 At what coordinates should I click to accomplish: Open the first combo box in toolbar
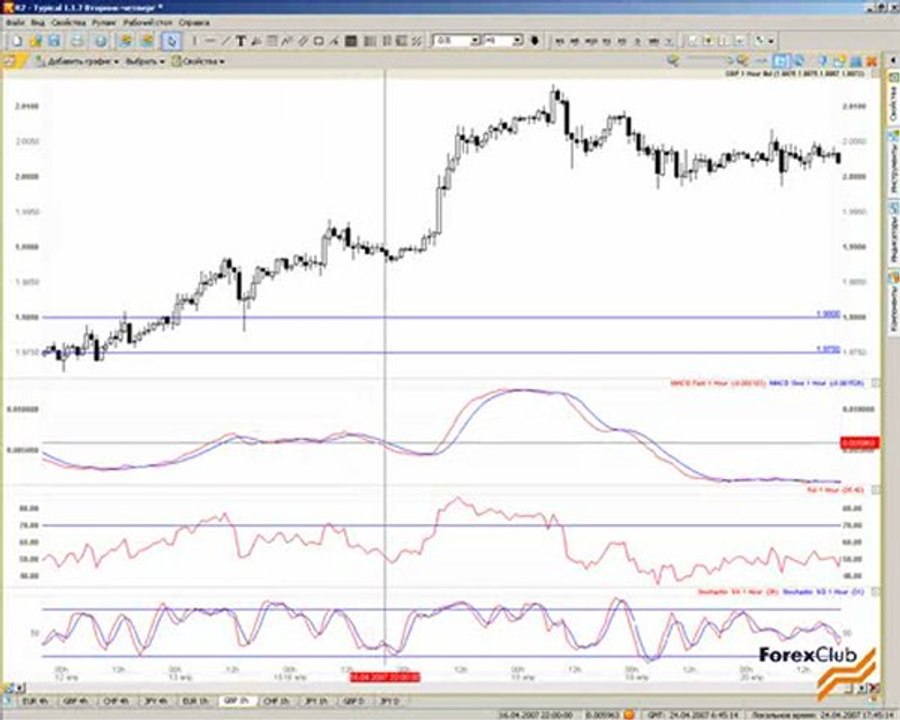click(457, 41)
